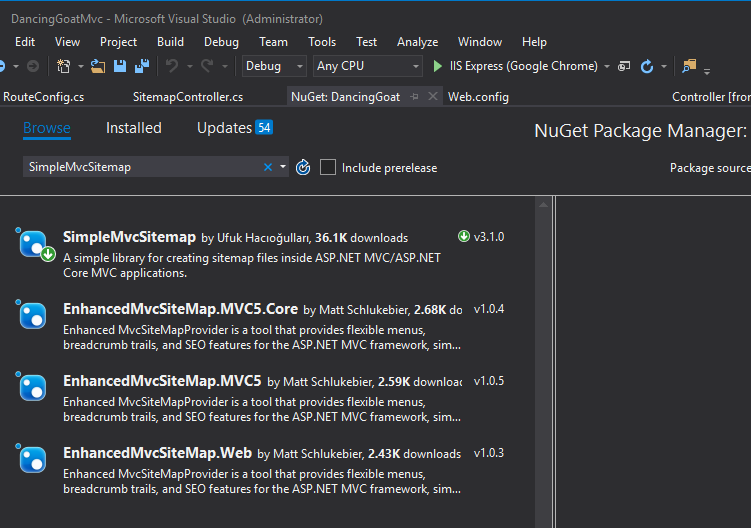The height and width of the screenshot is (528, 751).
Task: Click the EnhancedMvcSiteMap.MVC5.Core package icon
Action: tap(32, 315)
